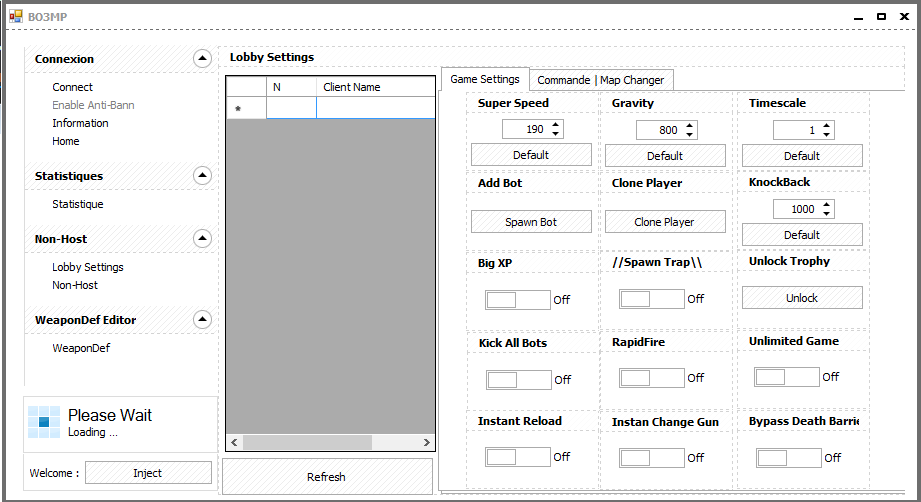Click N column header in client table

point(291,87)
